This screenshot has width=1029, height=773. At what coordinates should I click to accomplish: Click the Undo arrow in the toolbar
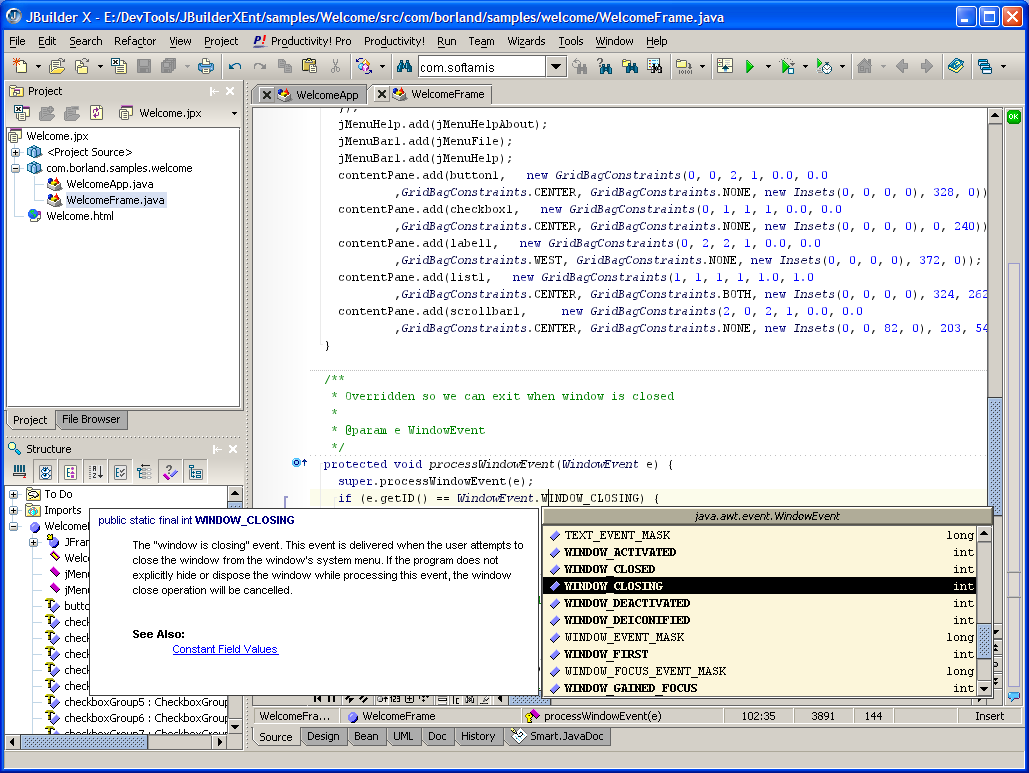click(x=235, y=67)
